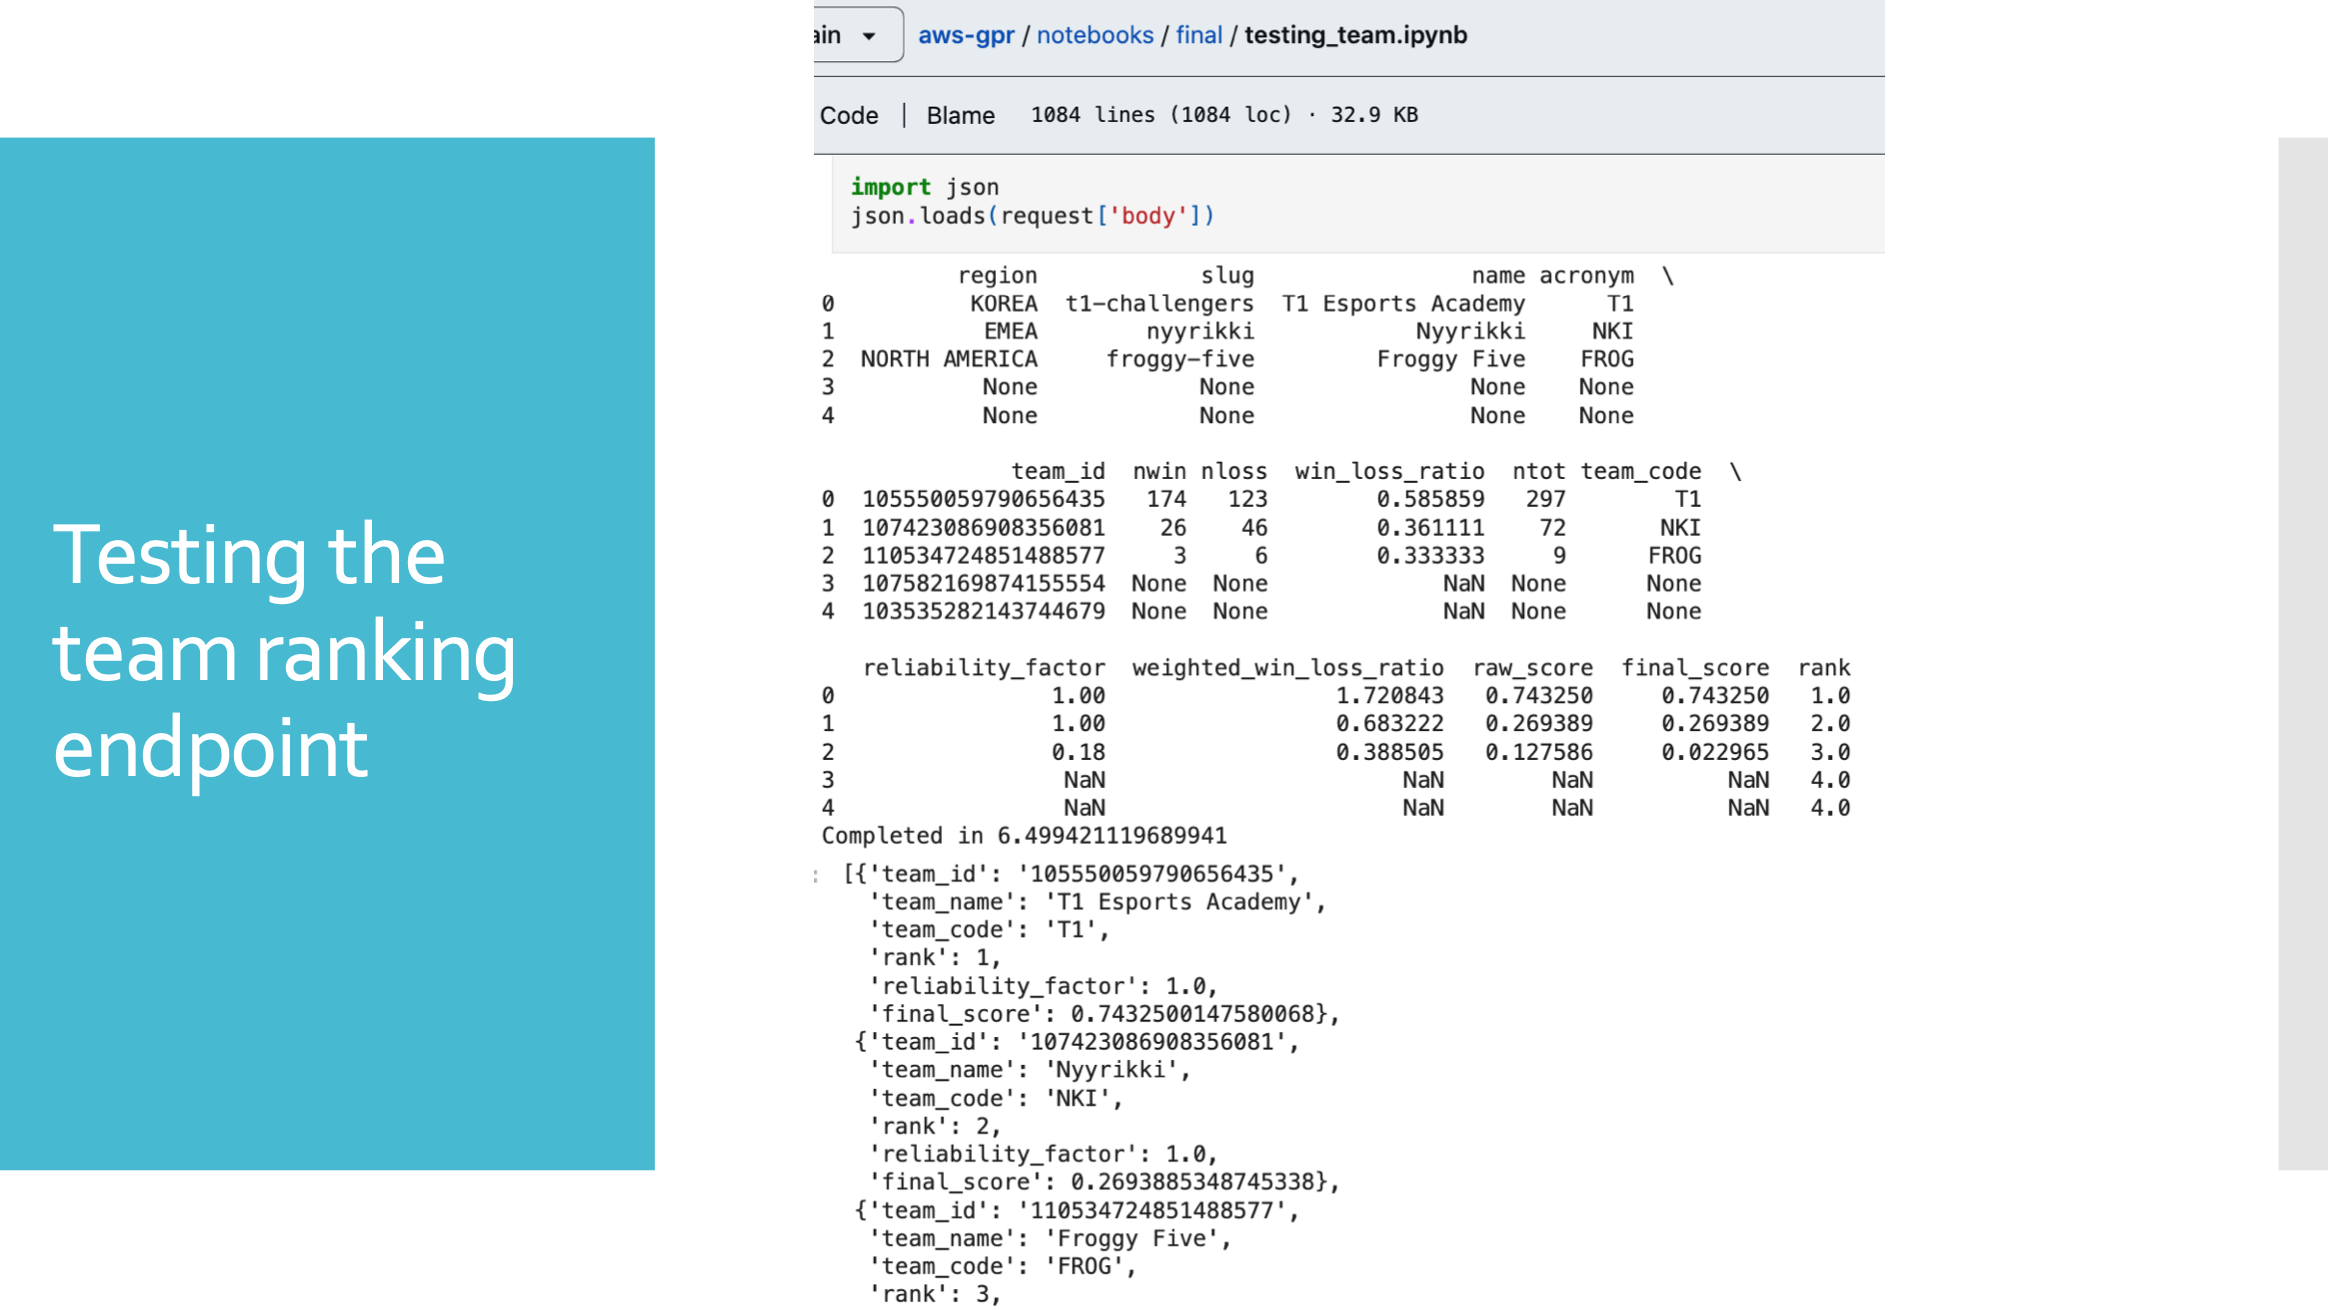Switch to the Blame view tab

point(960,115)
